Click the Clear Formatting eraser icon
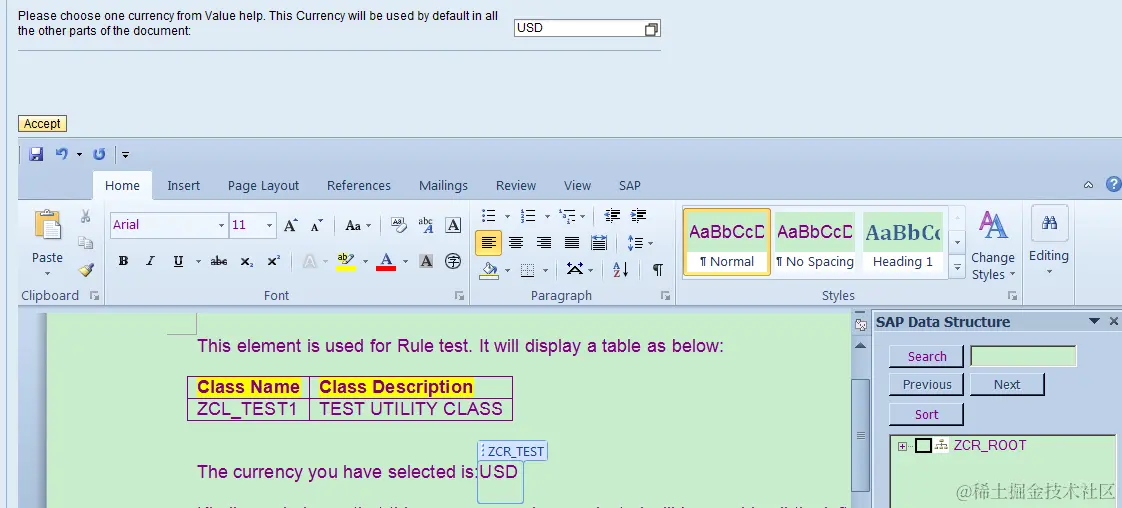Screen dimensions: 1122x508 (399, 225)
